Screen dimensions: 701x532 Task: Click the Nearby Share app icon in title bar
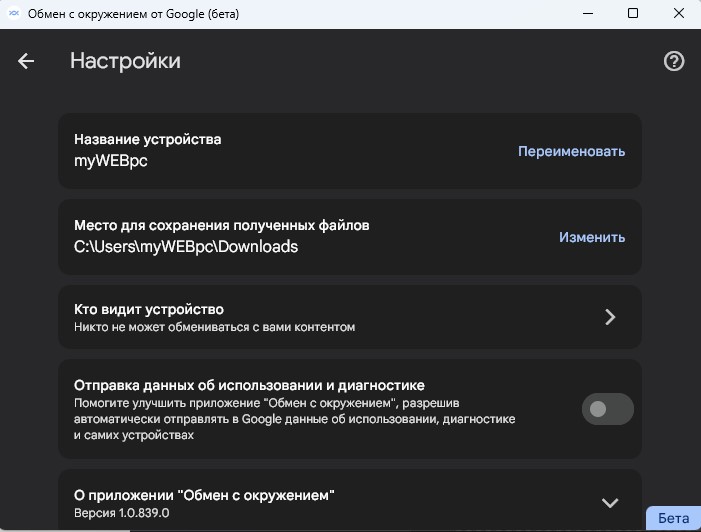tap(14, 13)
